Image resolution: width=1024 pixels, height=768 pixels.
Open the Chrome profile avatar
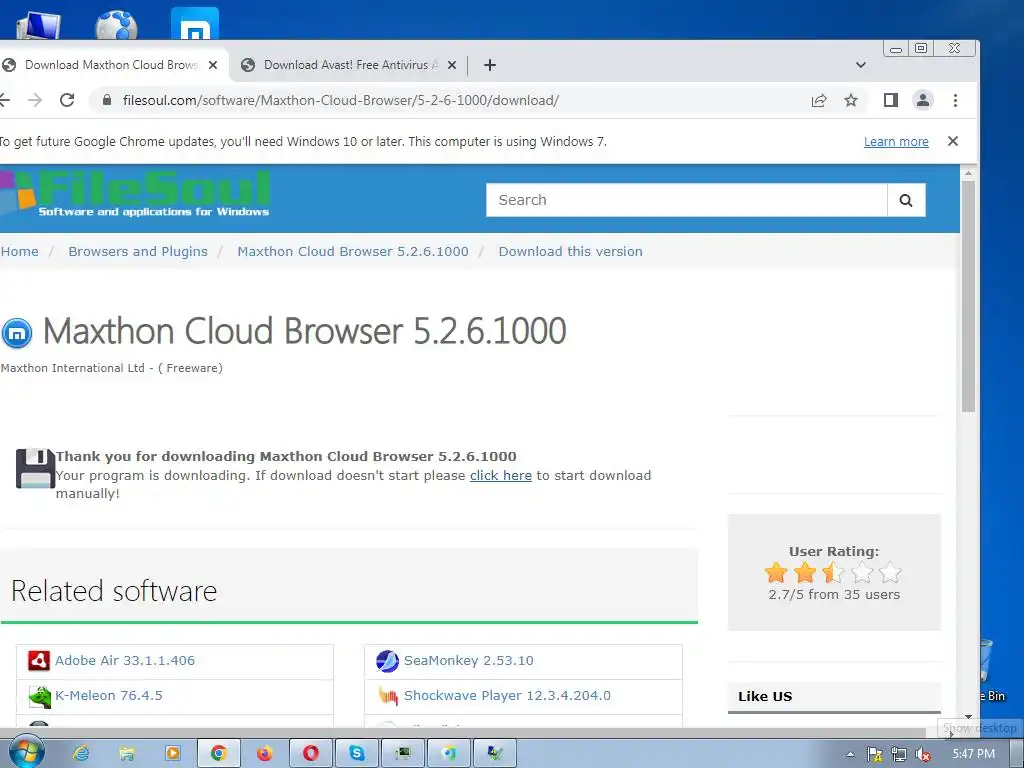tap(923, 100)
